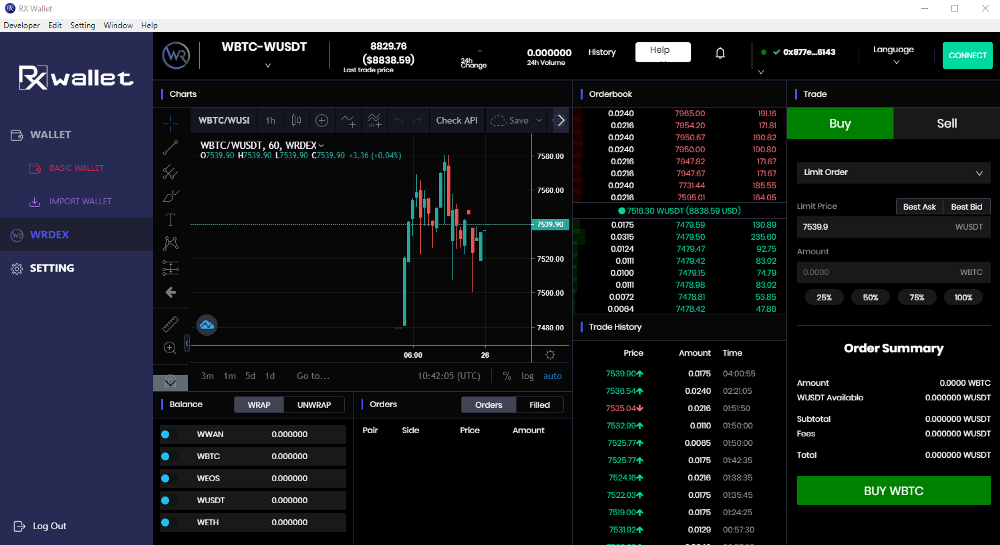
Task: Click the bottom drawing toolbar toggle icon
Action: coord(170,382)
